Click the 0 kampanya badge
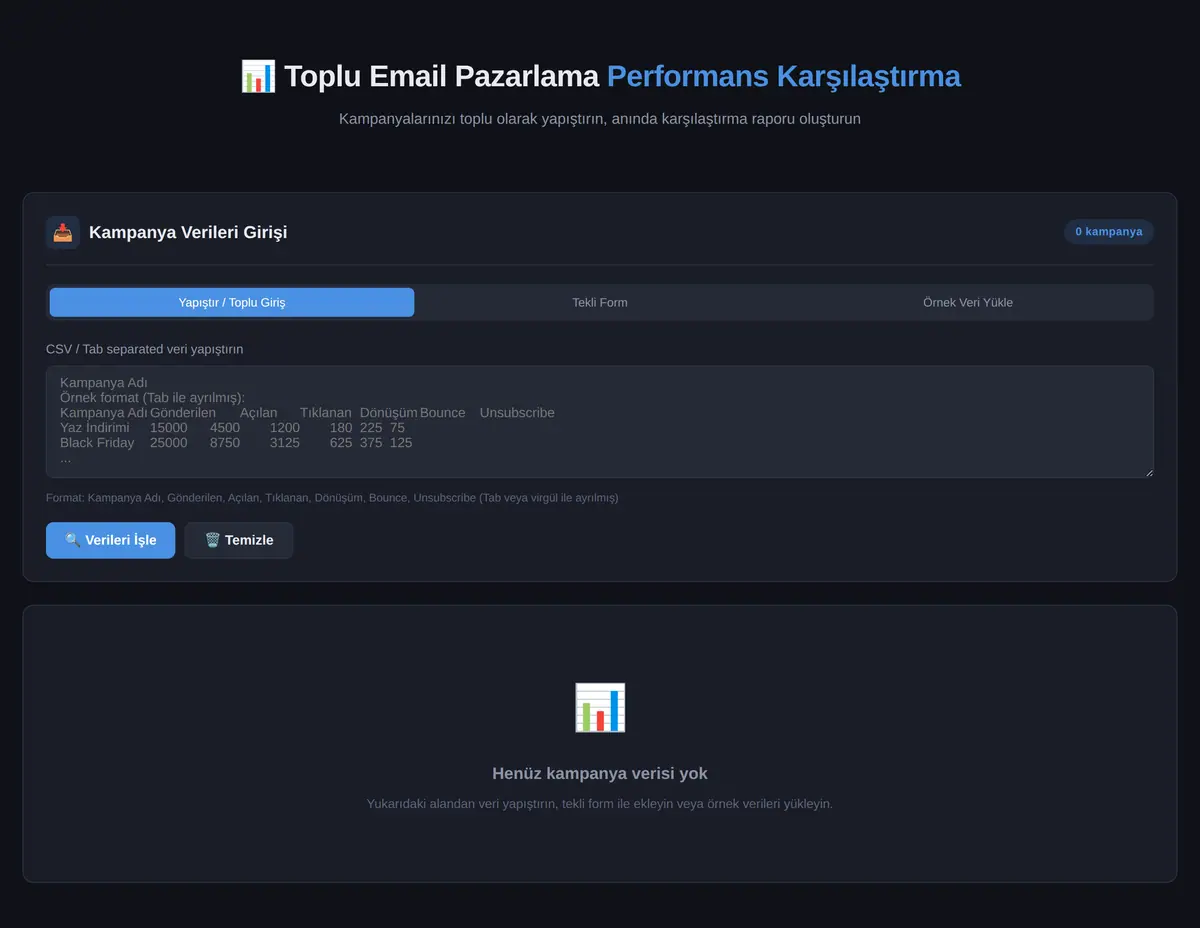The width and height of the screenshot is (1200, 928). 1109,232
